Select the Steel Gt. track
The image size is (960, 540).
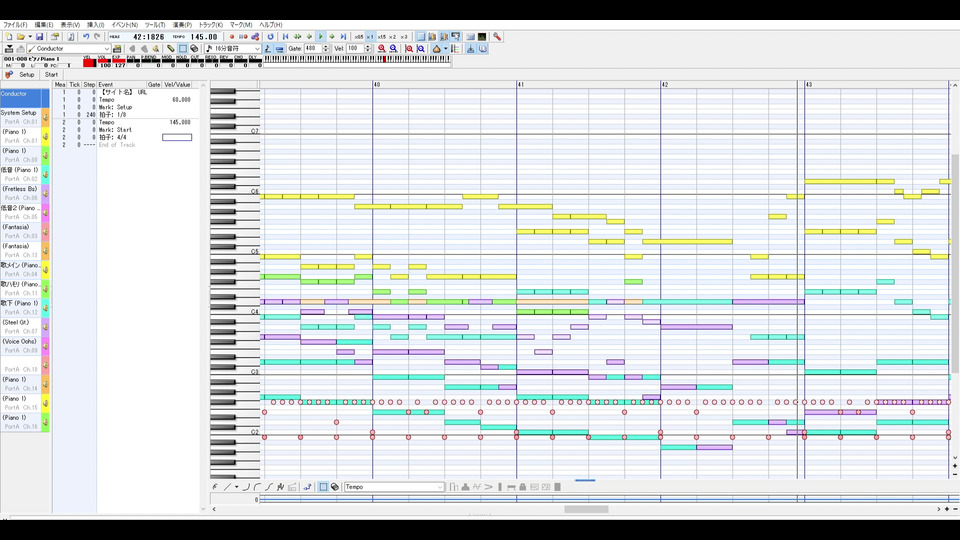[x=20, y=326]
